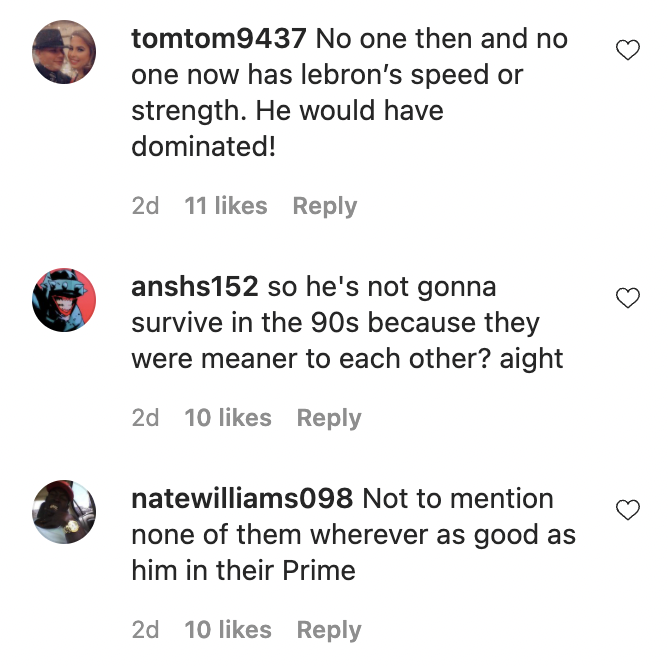Image resolution: width=668 pixels, height=666 pixels.
Task: Select the 2d timestamp below natewilliams098's comment
Action: 145,630
